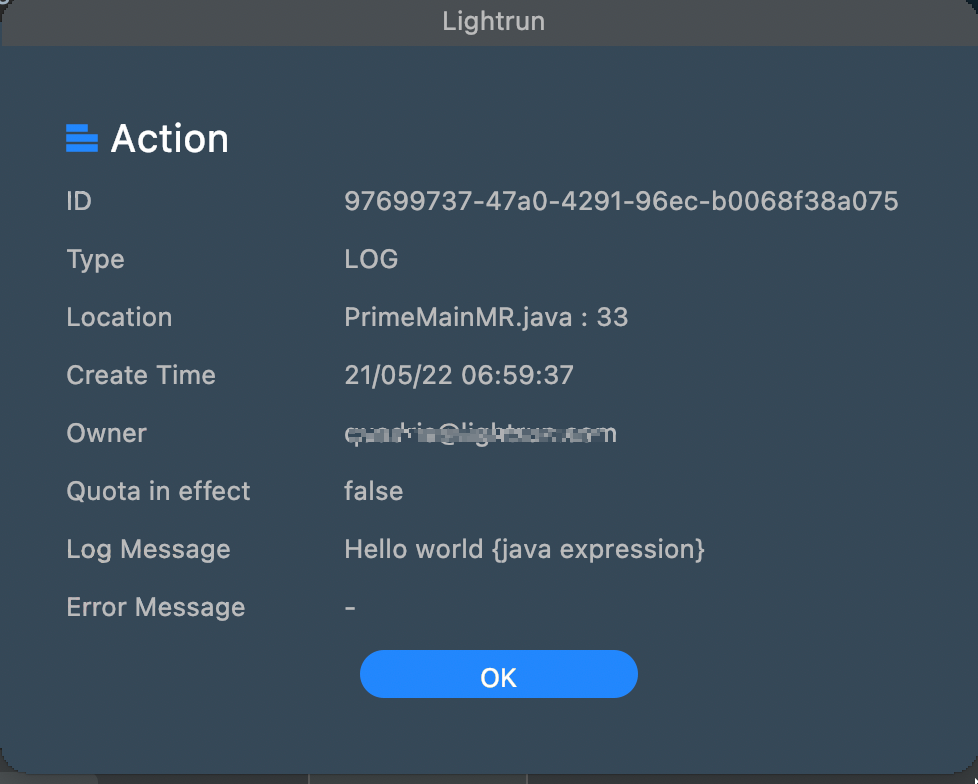Click the Error Message label
Image resolution: width=978 pixels, height=784 pixels.
[155, 607]
